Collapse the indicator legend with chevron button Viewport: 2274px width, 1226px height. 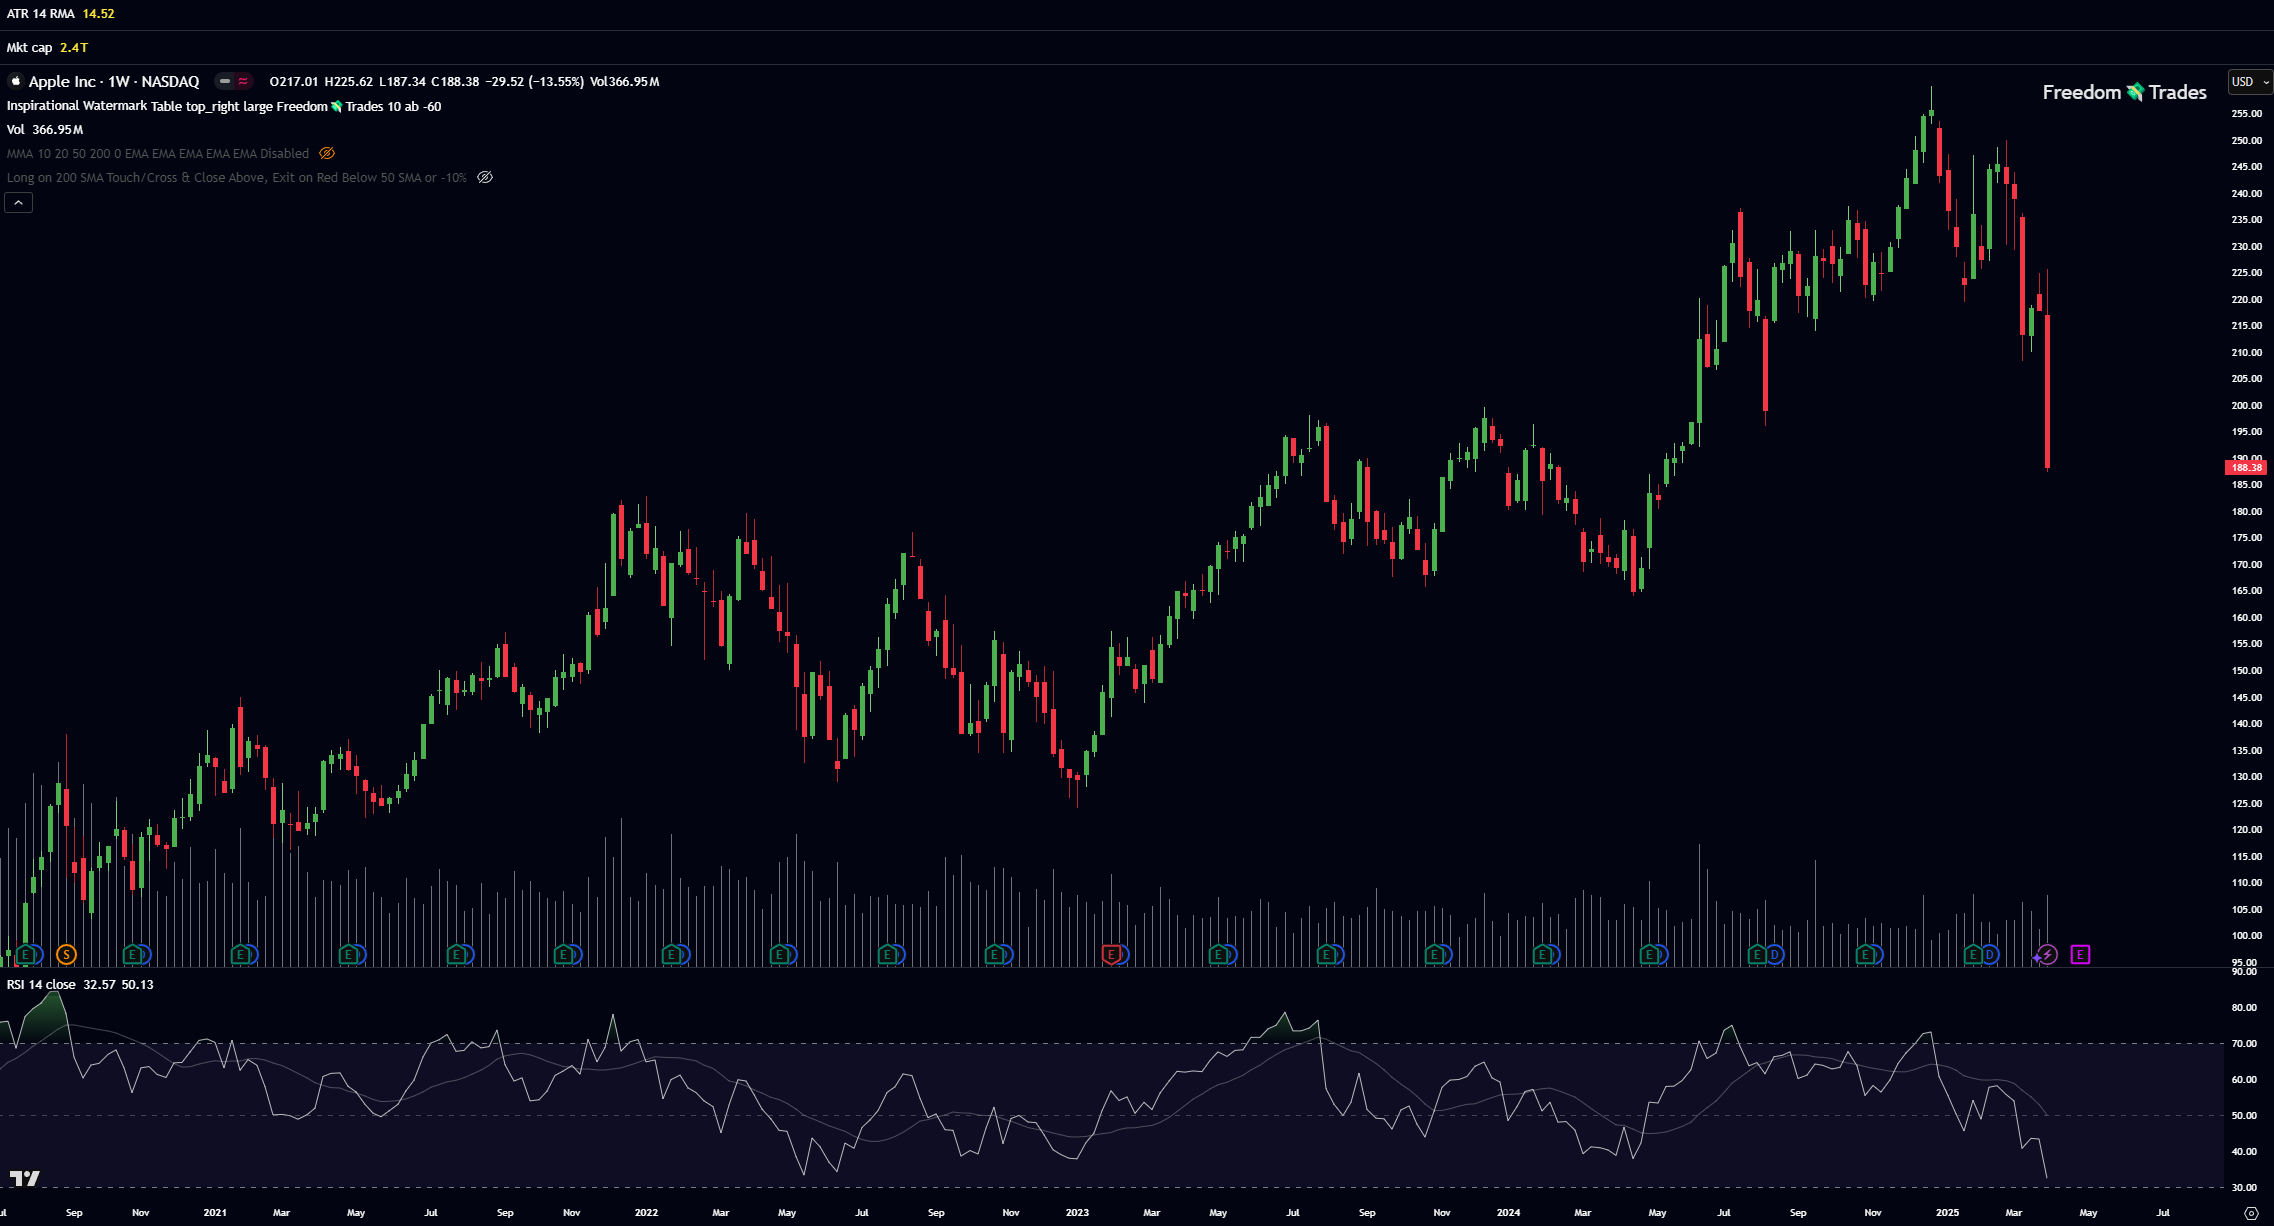pyautogui.click(x=19, y=203)
